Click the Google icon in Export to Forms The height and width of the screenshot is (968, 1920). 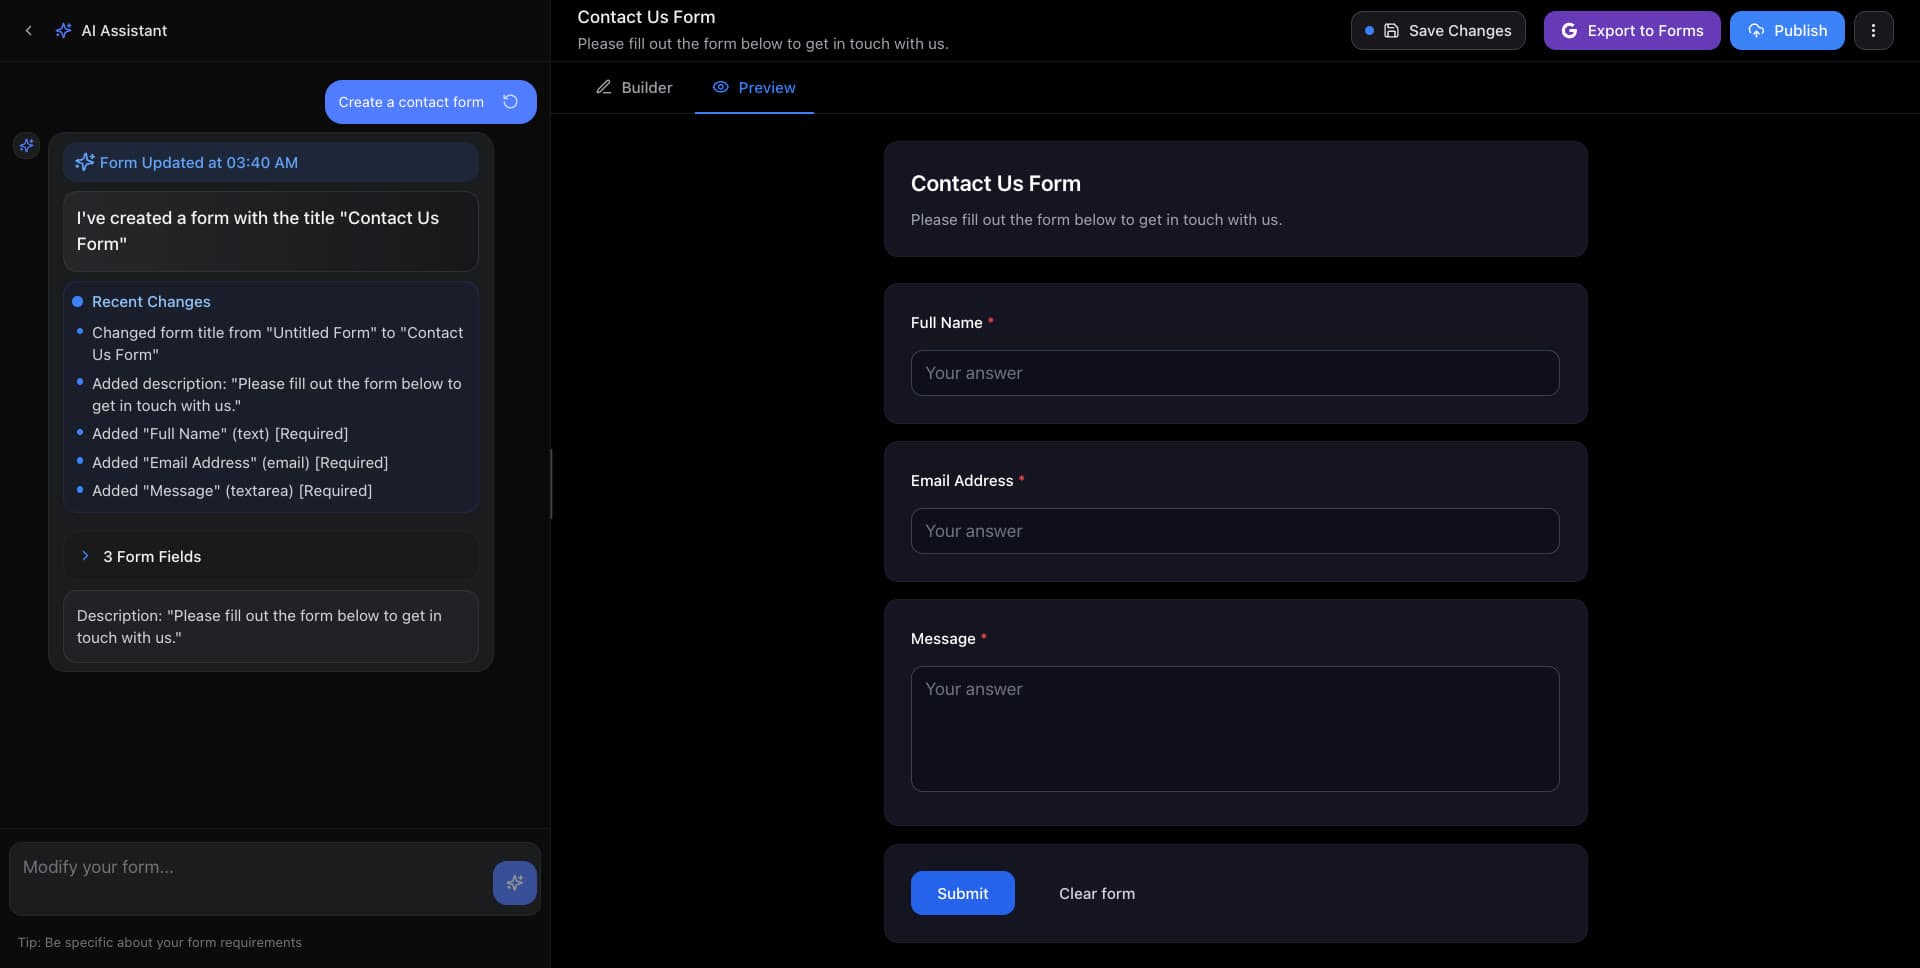click(1569, 31)
